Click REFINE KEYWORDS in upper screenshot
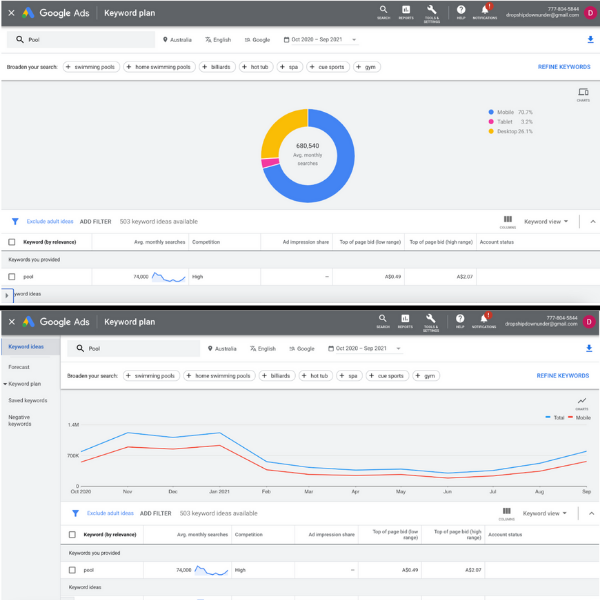 [x=564, y=67]
